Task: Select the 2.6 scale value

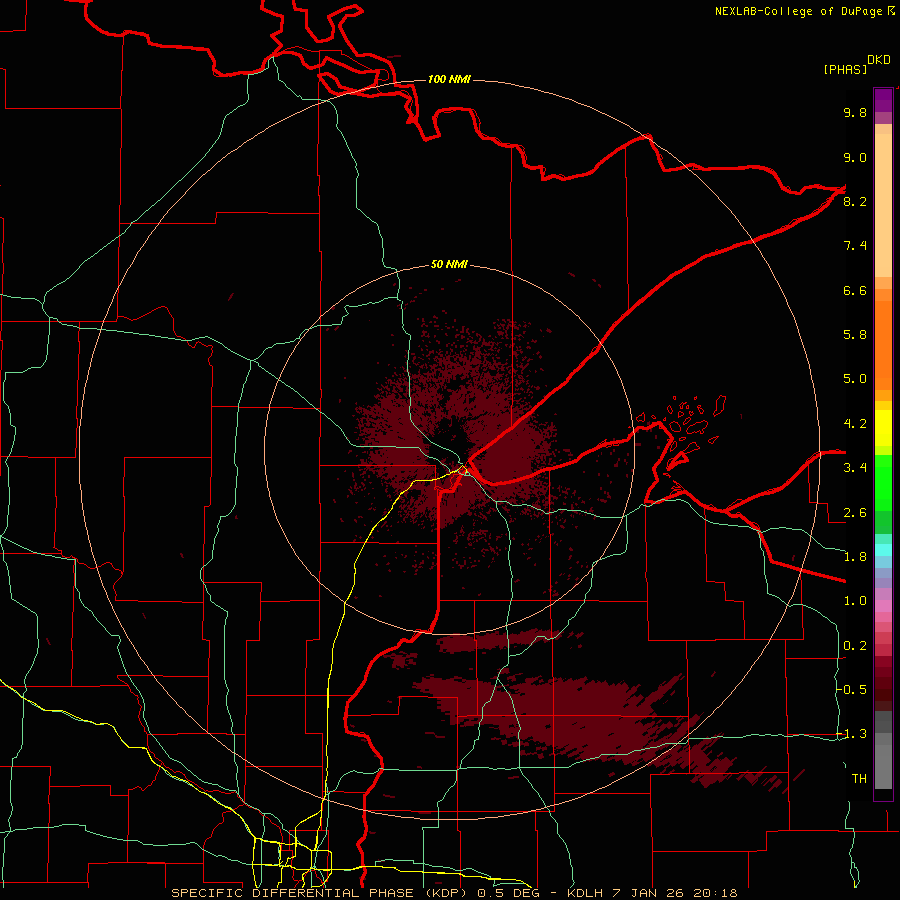Action: 855,513
